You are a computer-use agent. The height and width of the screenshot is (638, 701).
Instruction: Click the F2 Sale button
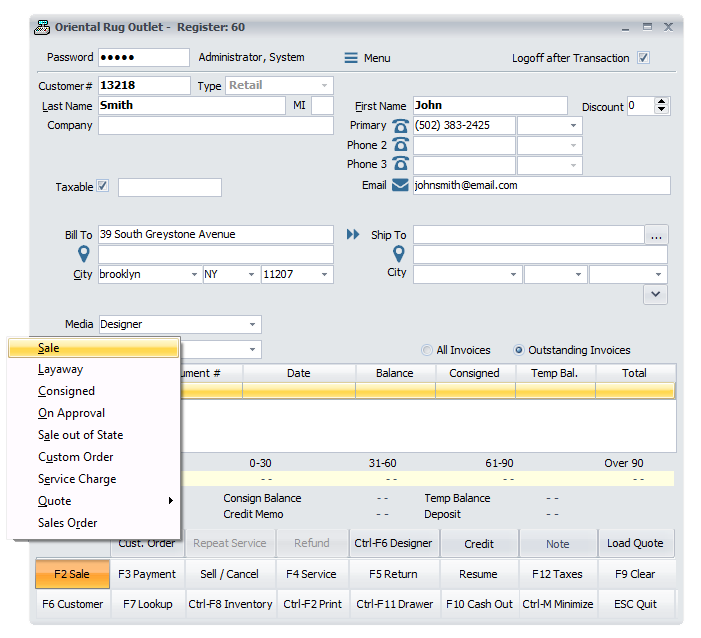pos(72,574)
